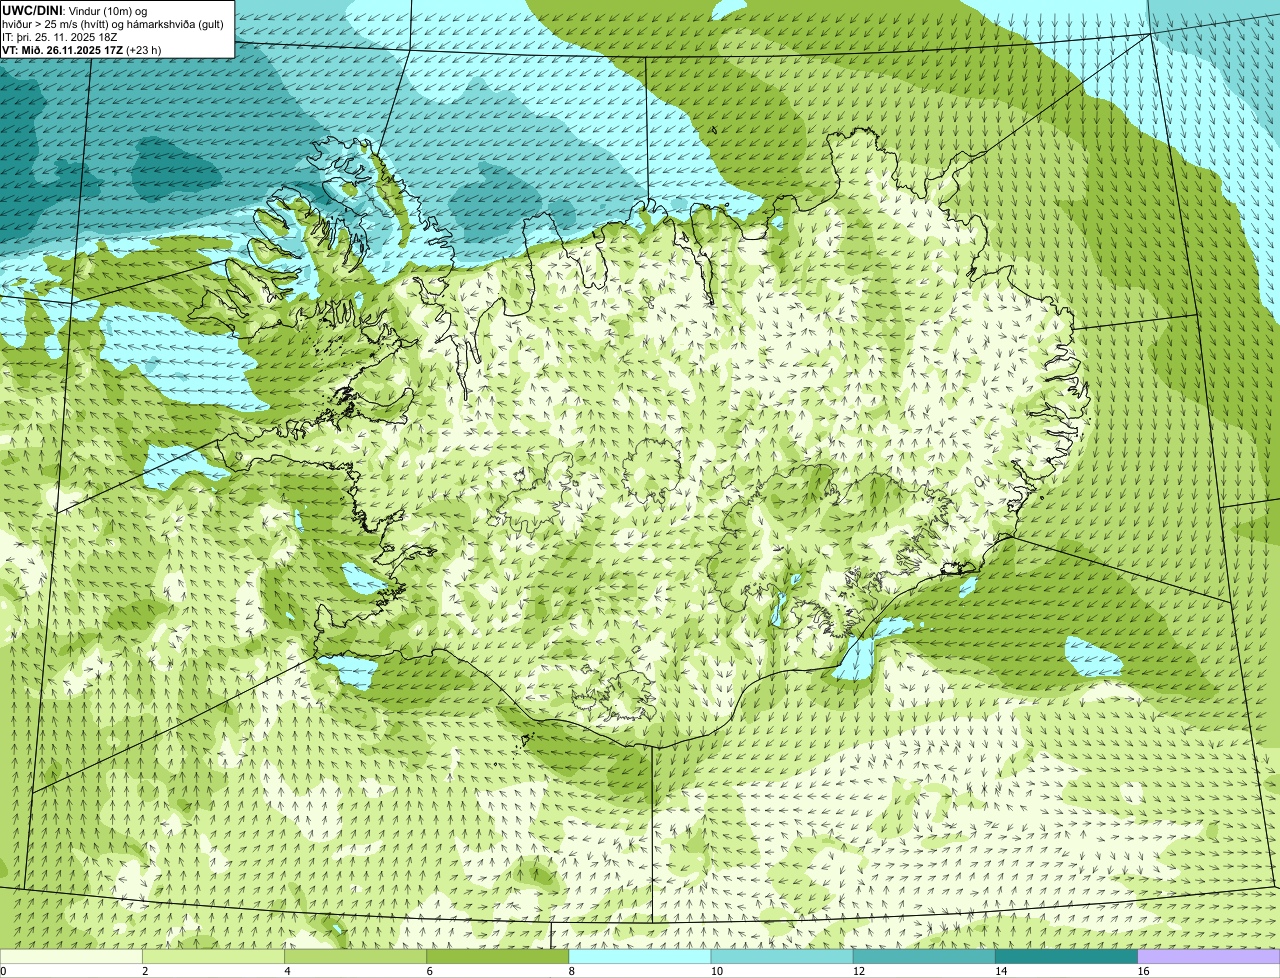Click the 'VT: Mið. 26.11.2025 17Z (+23 h)' line
This screenshot has width=1280, height=978.
coord(82,50)
